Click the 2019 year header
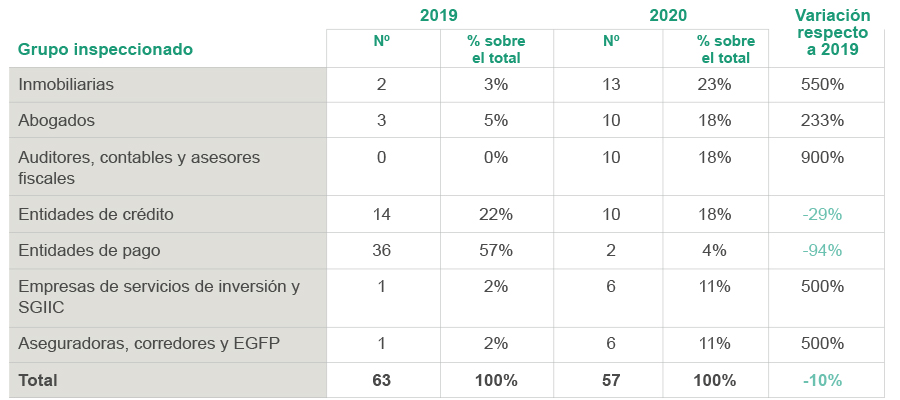Viewport: 900px width, 400px height. tap(438, 15)
